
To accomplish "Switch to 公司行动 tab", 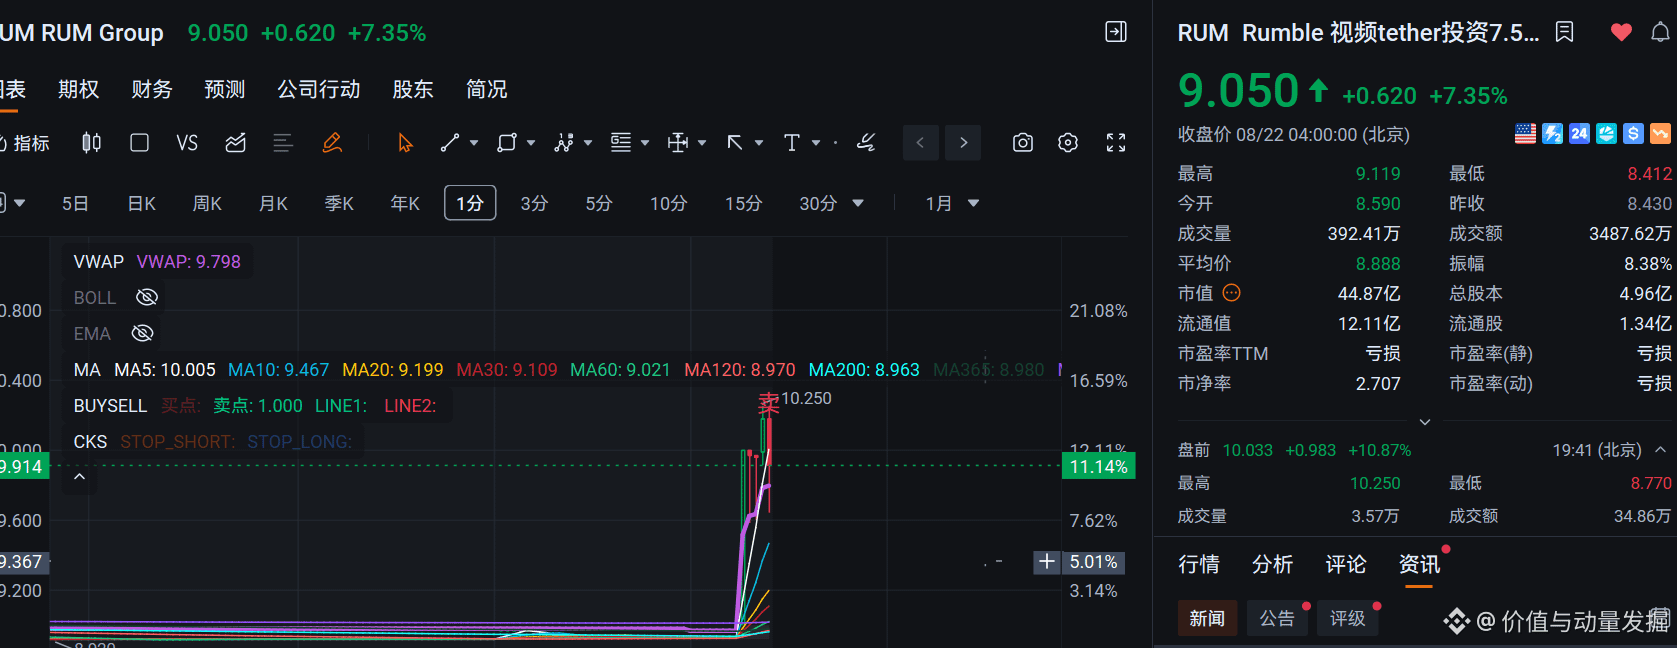I will point(319,89).
